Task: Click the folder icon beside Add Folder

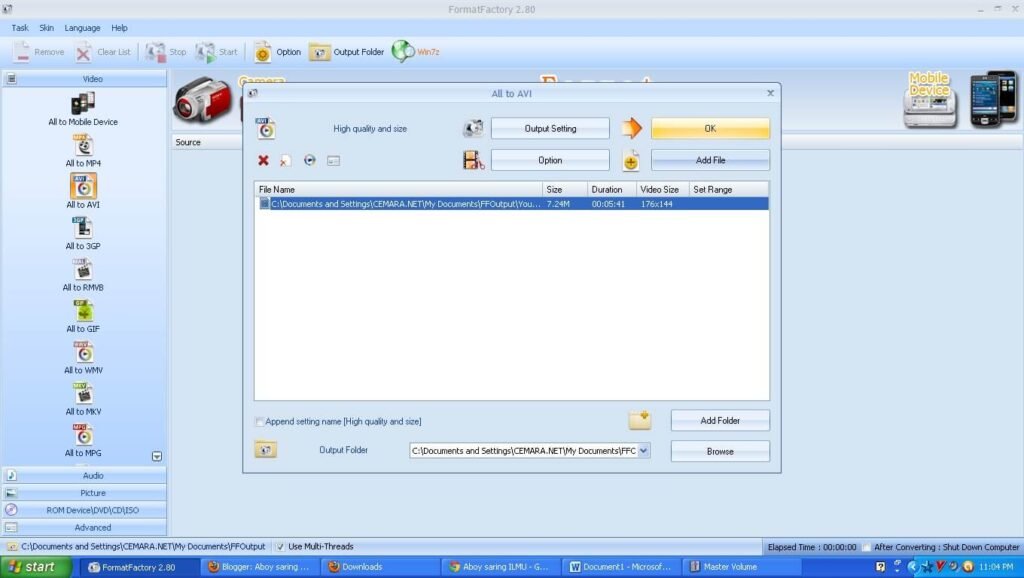Action: pos(639,420)
